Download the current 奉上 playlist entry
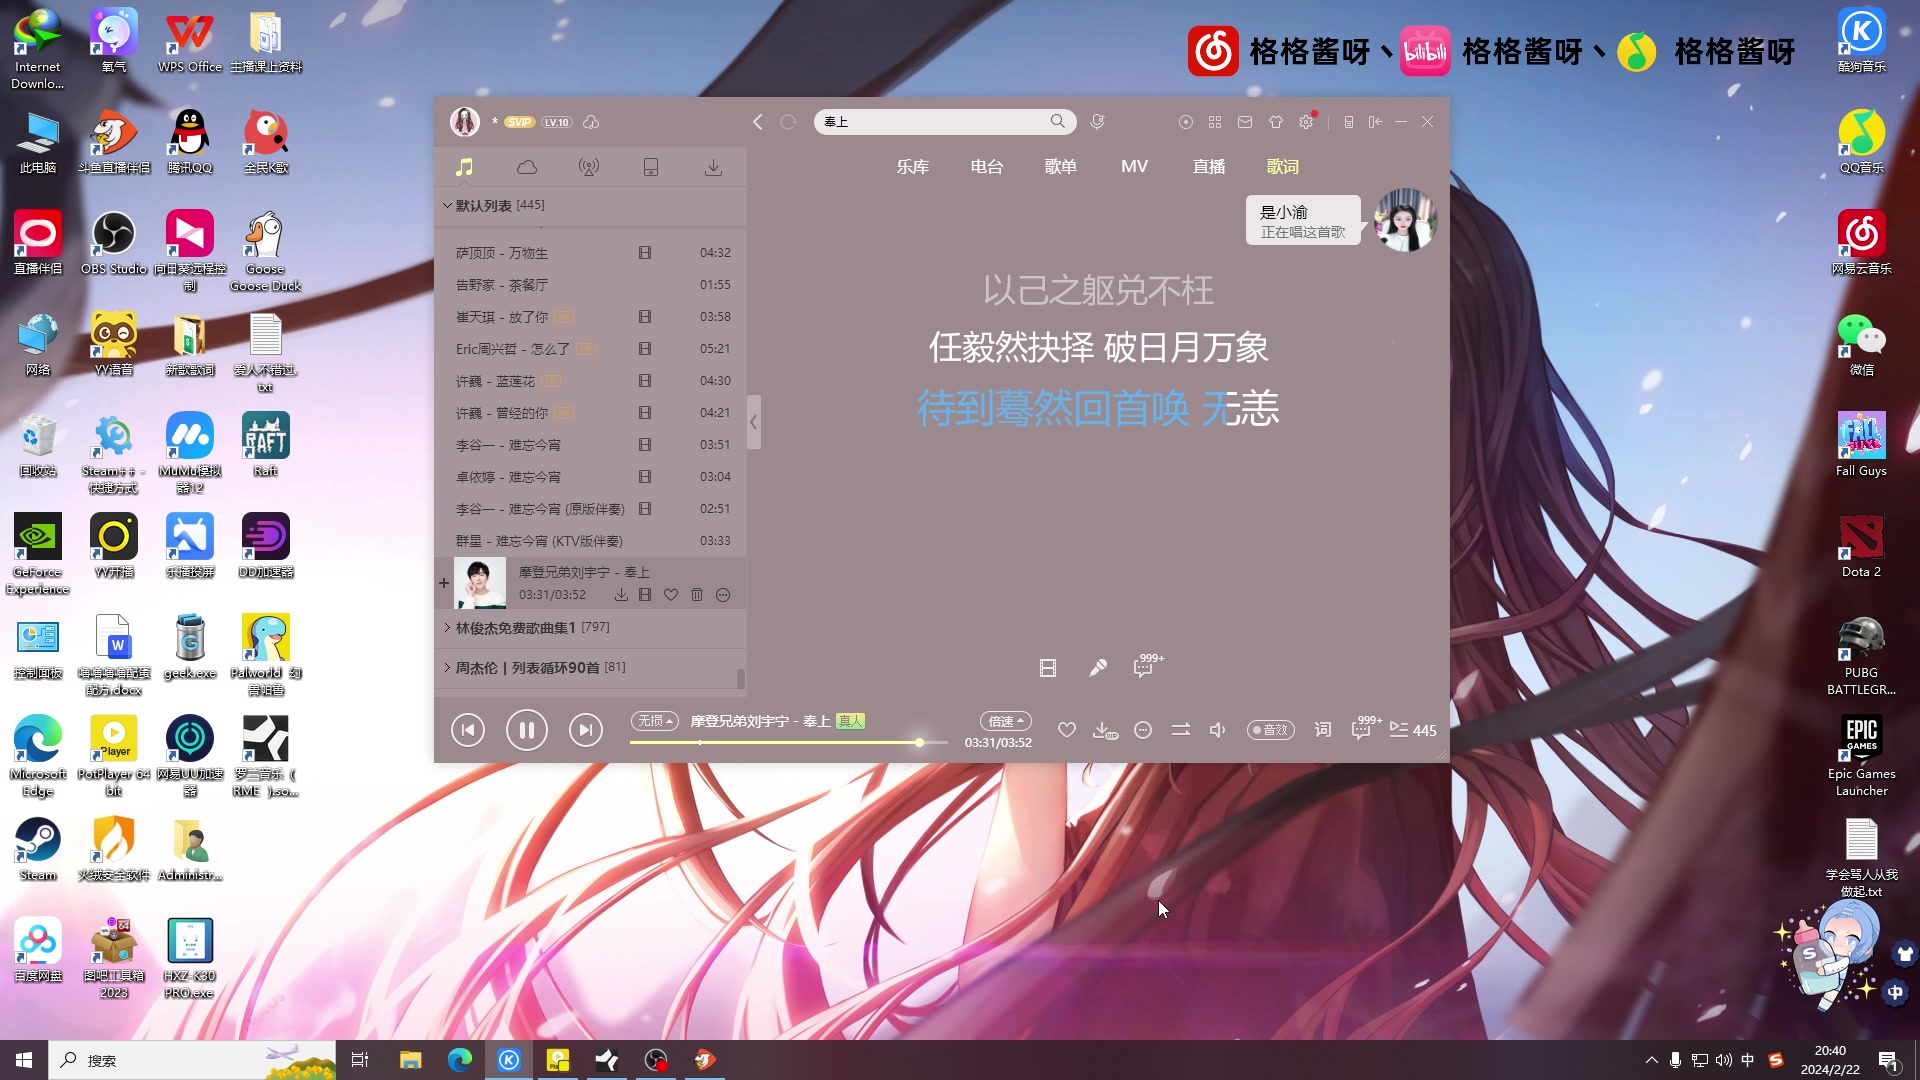The width and height of the screenshot is (1920, 1080). tap(621, 595)
